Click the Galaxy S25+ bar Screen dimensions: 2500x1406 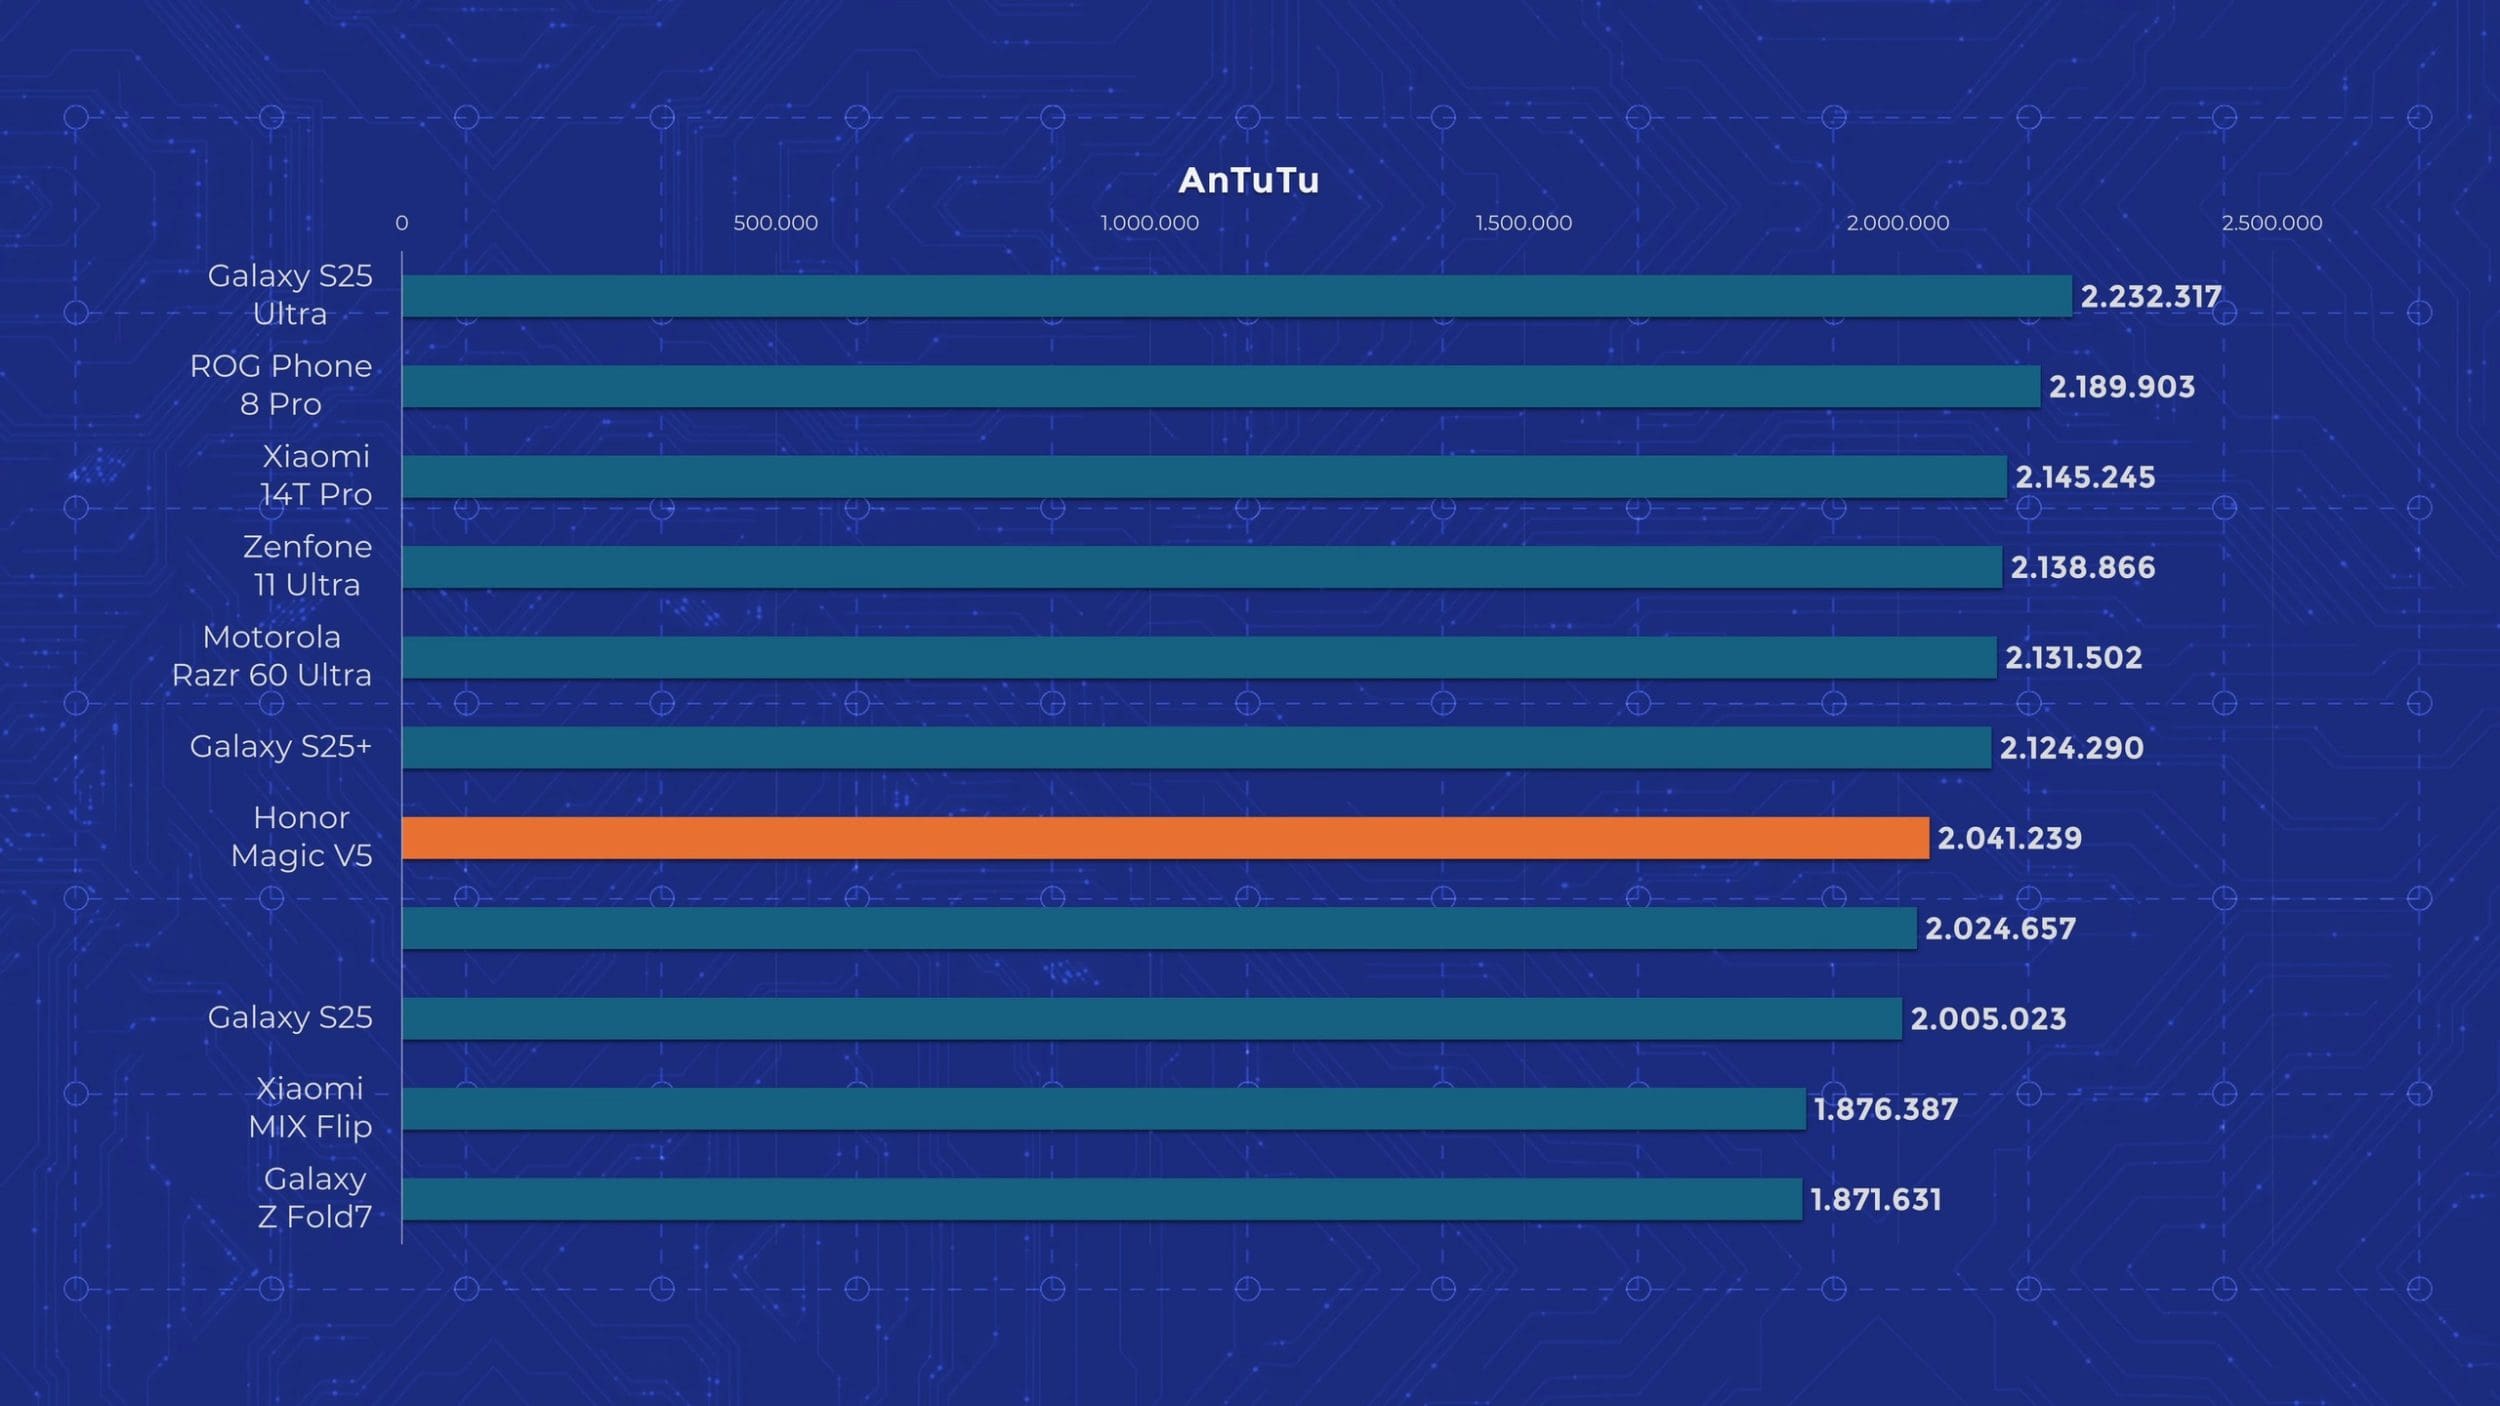pos(1196,748)
